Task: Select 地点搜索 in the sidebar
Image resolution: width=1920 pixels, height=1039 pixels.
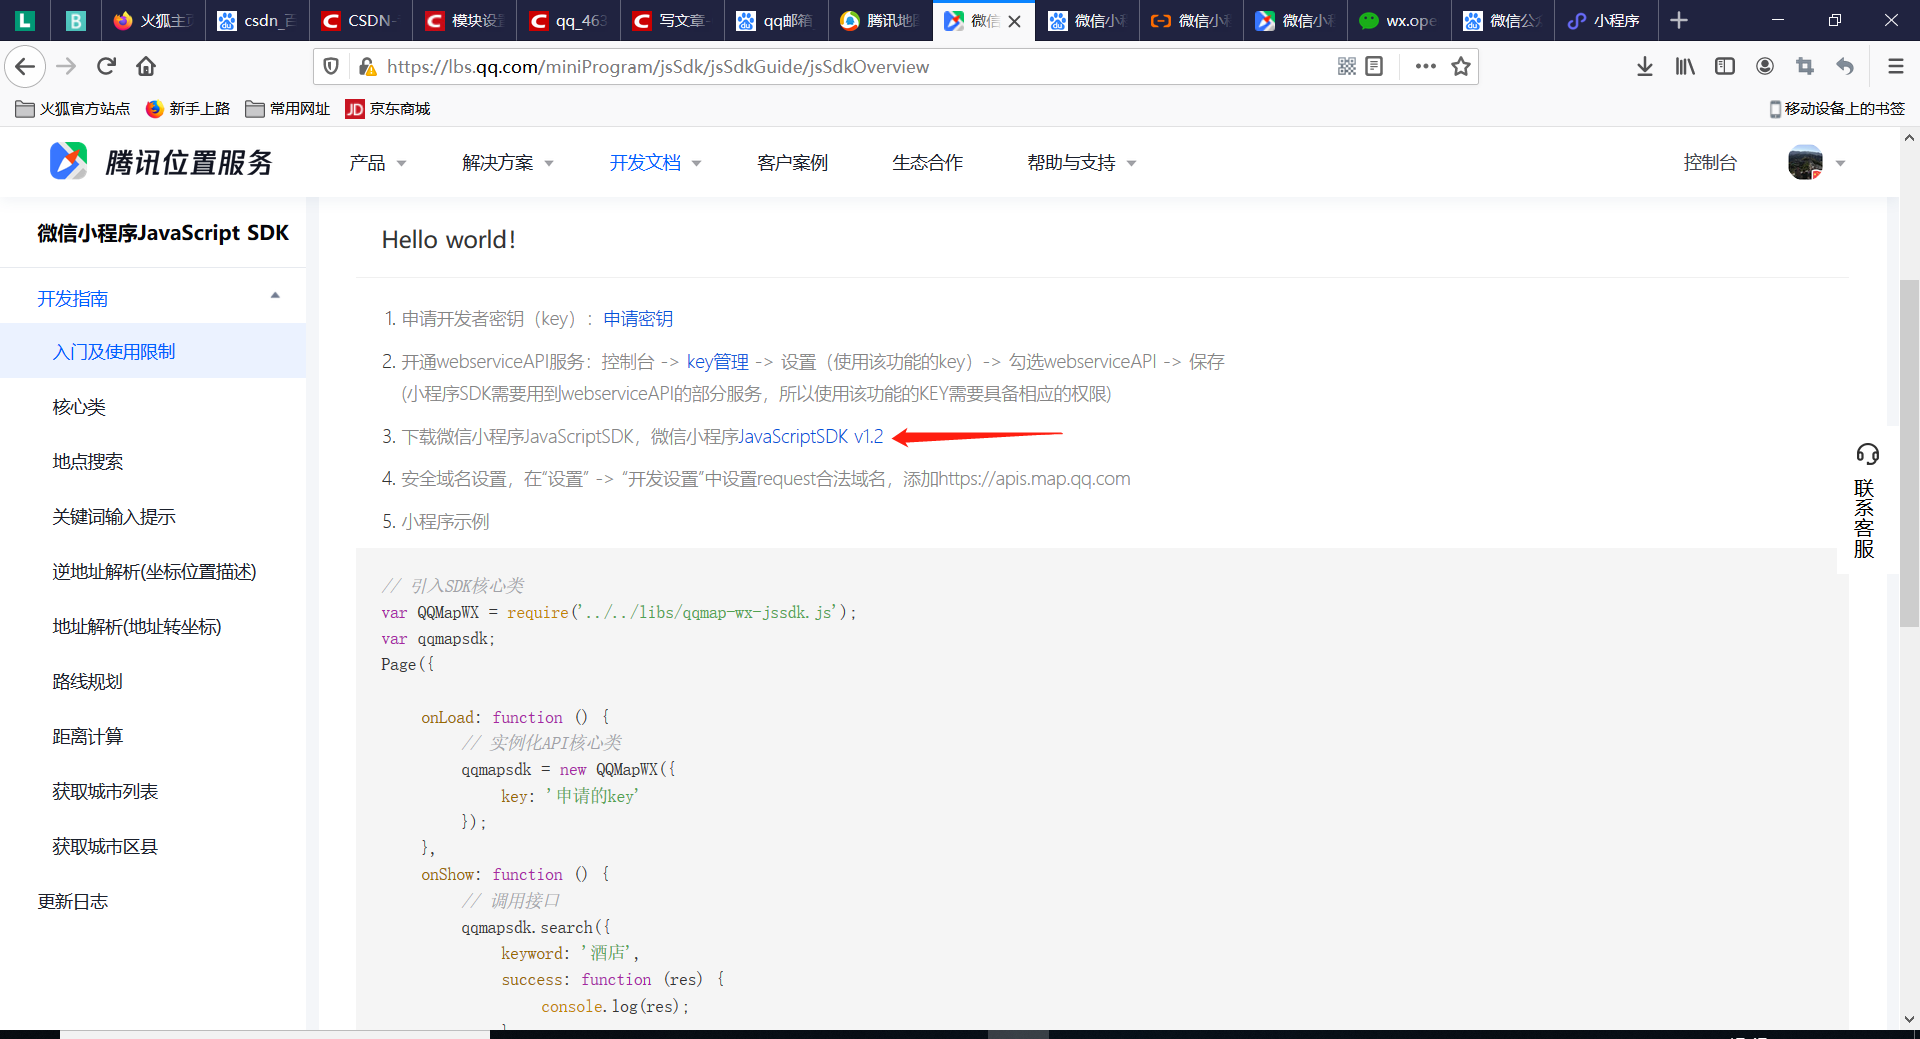Action: [x=88, y=462]
